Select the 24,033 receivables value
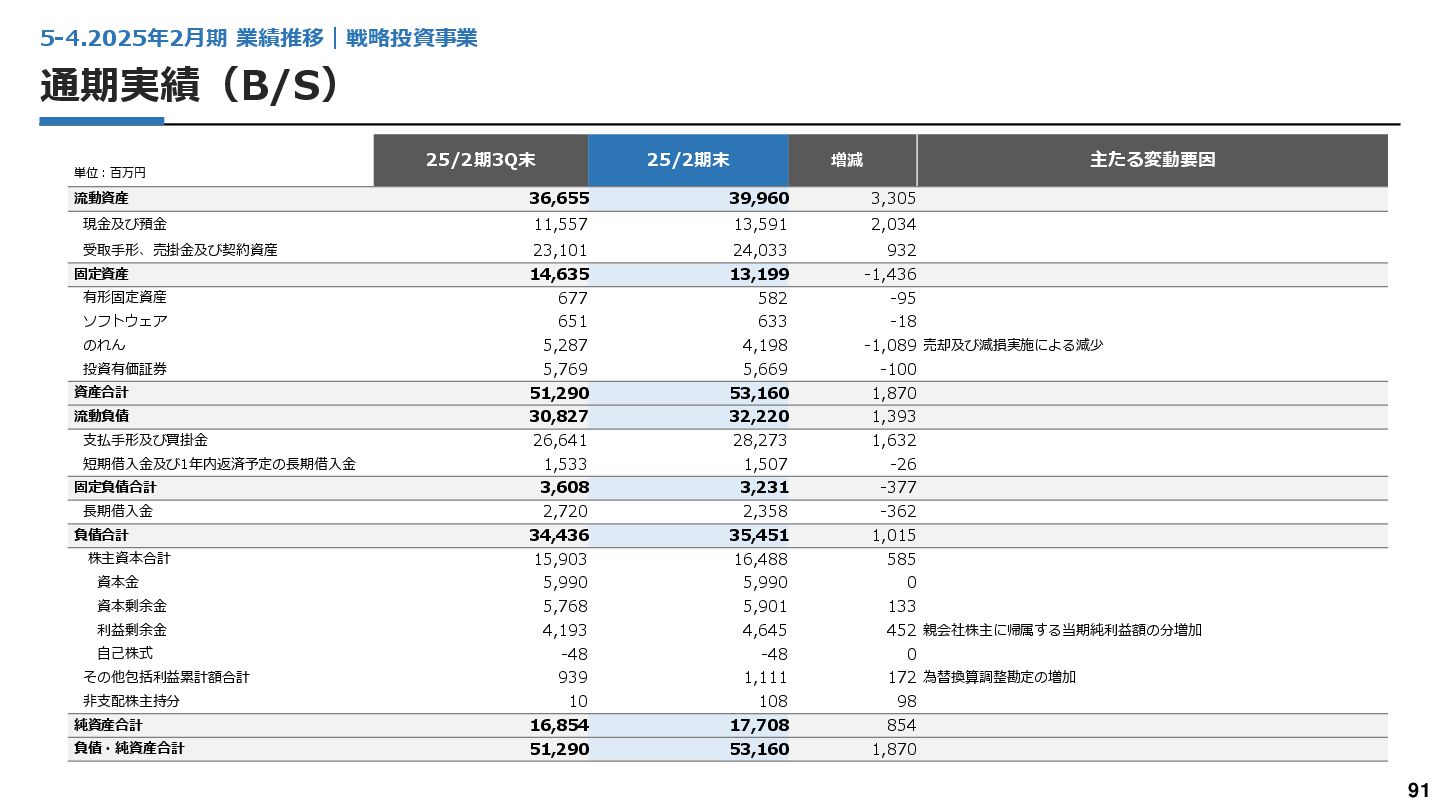 (x=760, y=251)
